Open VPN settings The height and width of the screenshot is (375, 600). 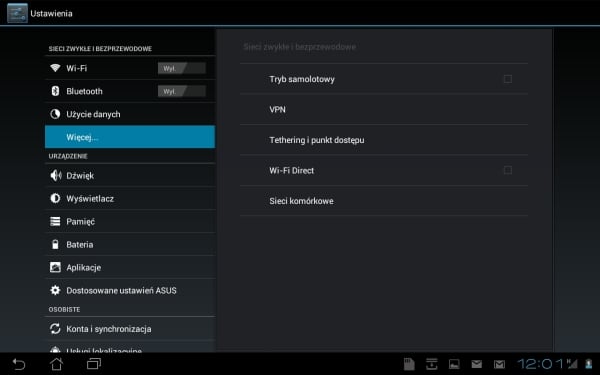coord(384,109)
